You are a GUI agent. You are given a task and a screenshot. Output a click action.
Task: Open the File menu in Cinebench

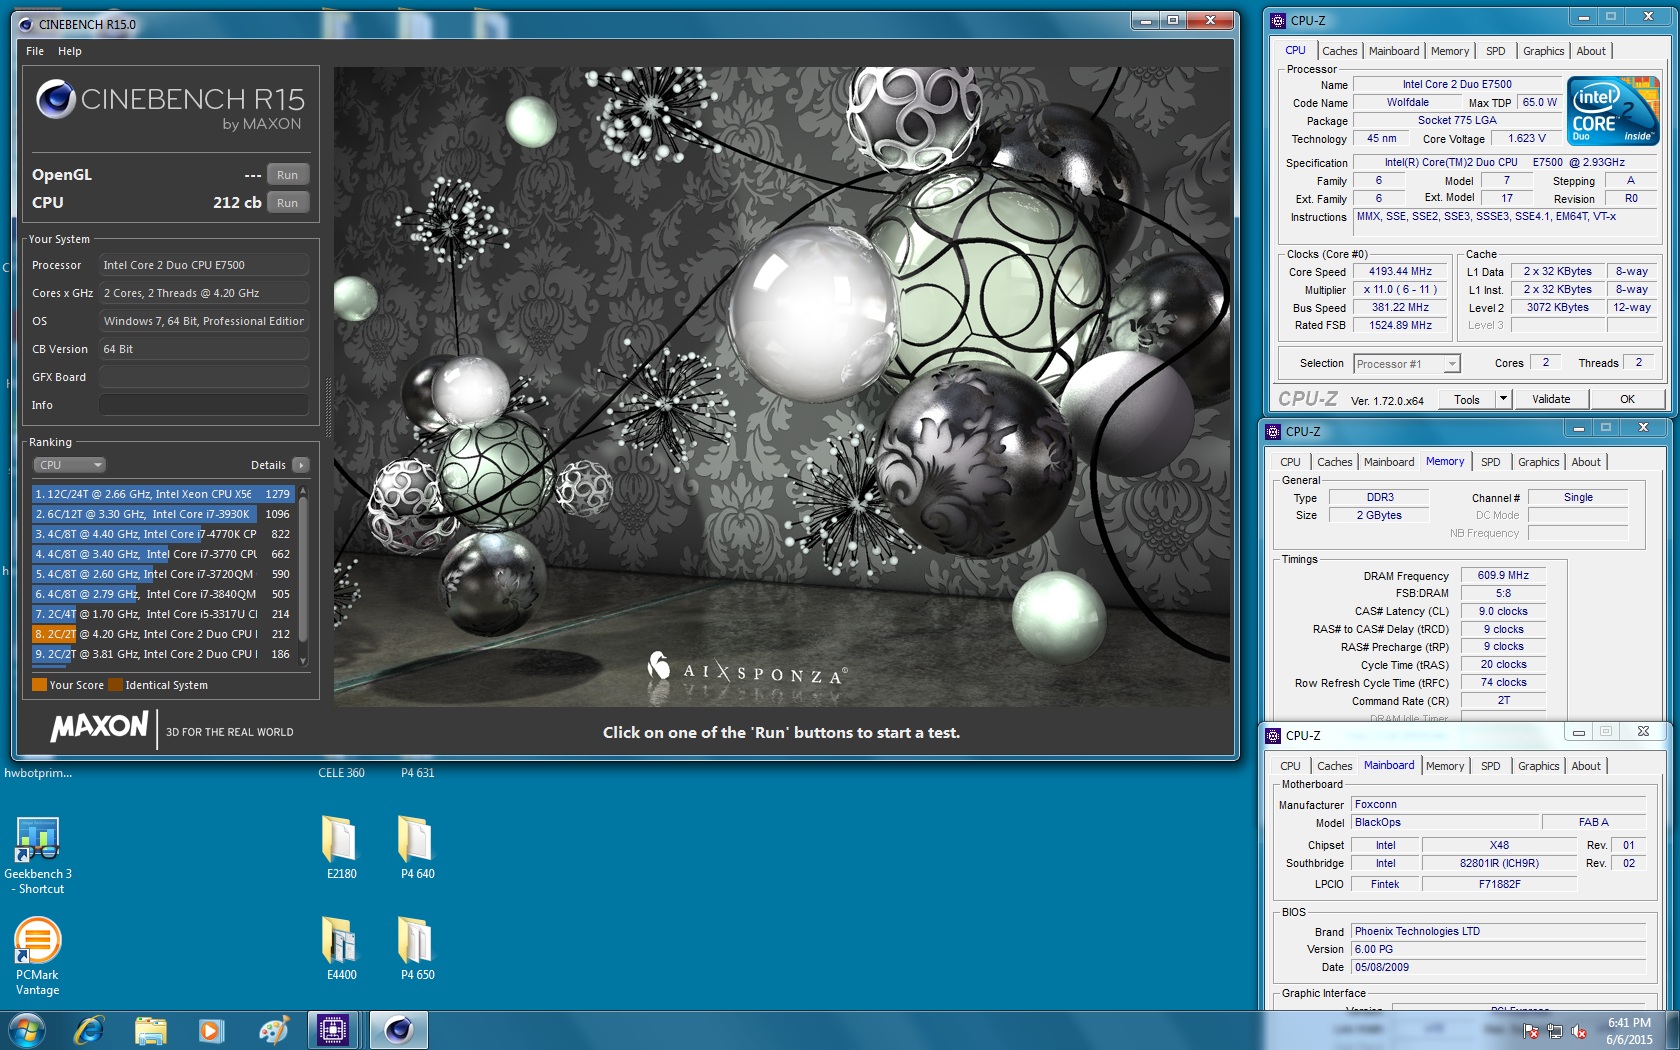click(x=35, y=51)
